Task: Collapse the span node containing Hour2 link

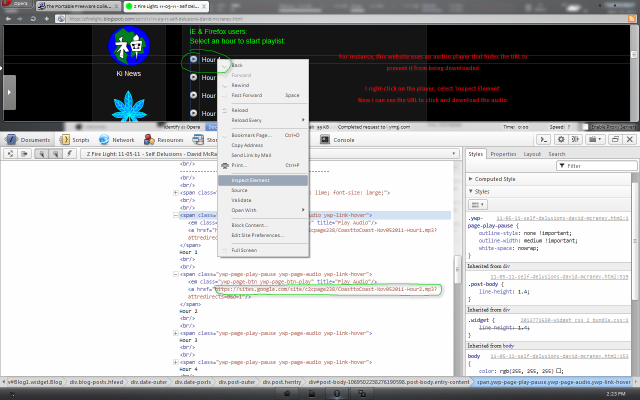Action: (x=176, y=274)
